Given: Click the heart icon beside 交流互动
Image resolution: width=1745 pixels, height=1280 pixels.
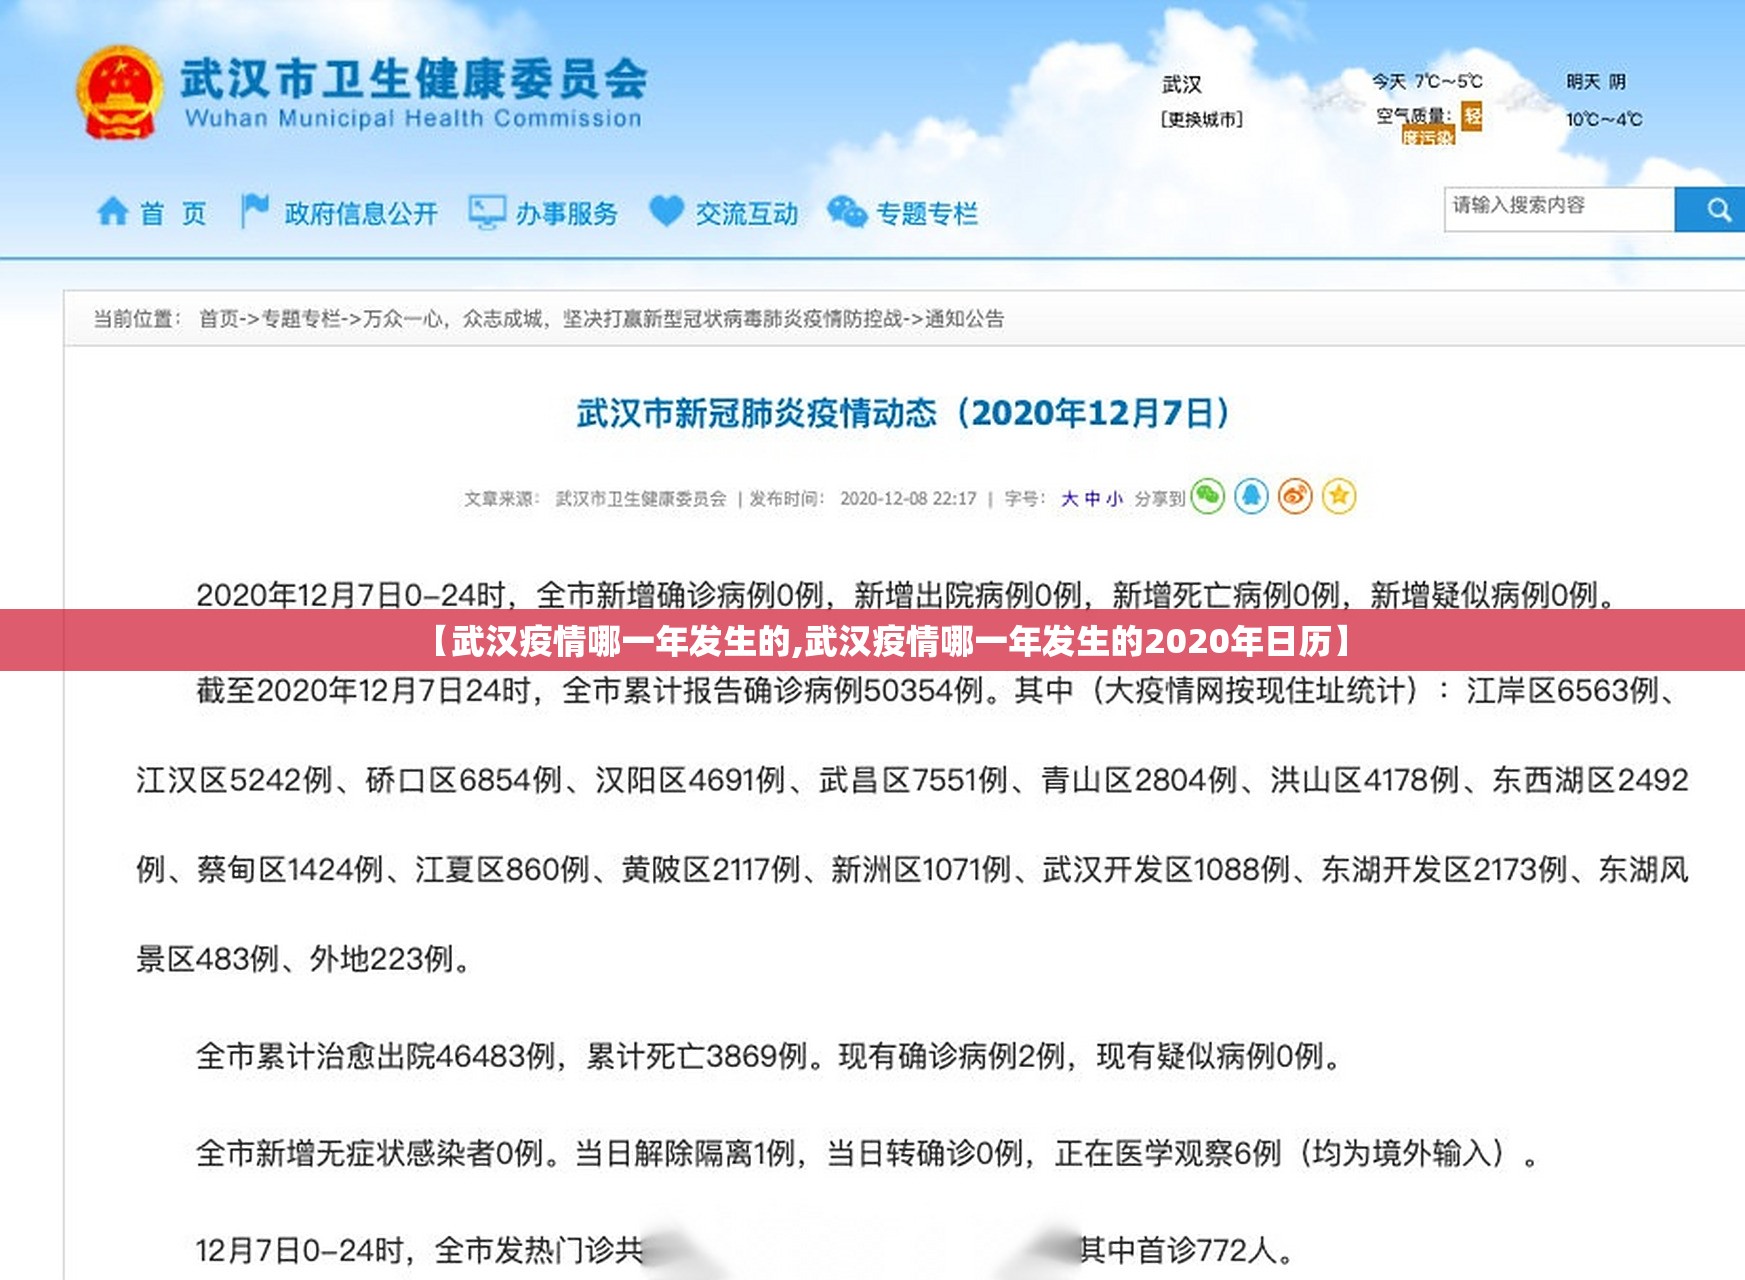Looking at the screenshot, I should [x=666, y=212].
